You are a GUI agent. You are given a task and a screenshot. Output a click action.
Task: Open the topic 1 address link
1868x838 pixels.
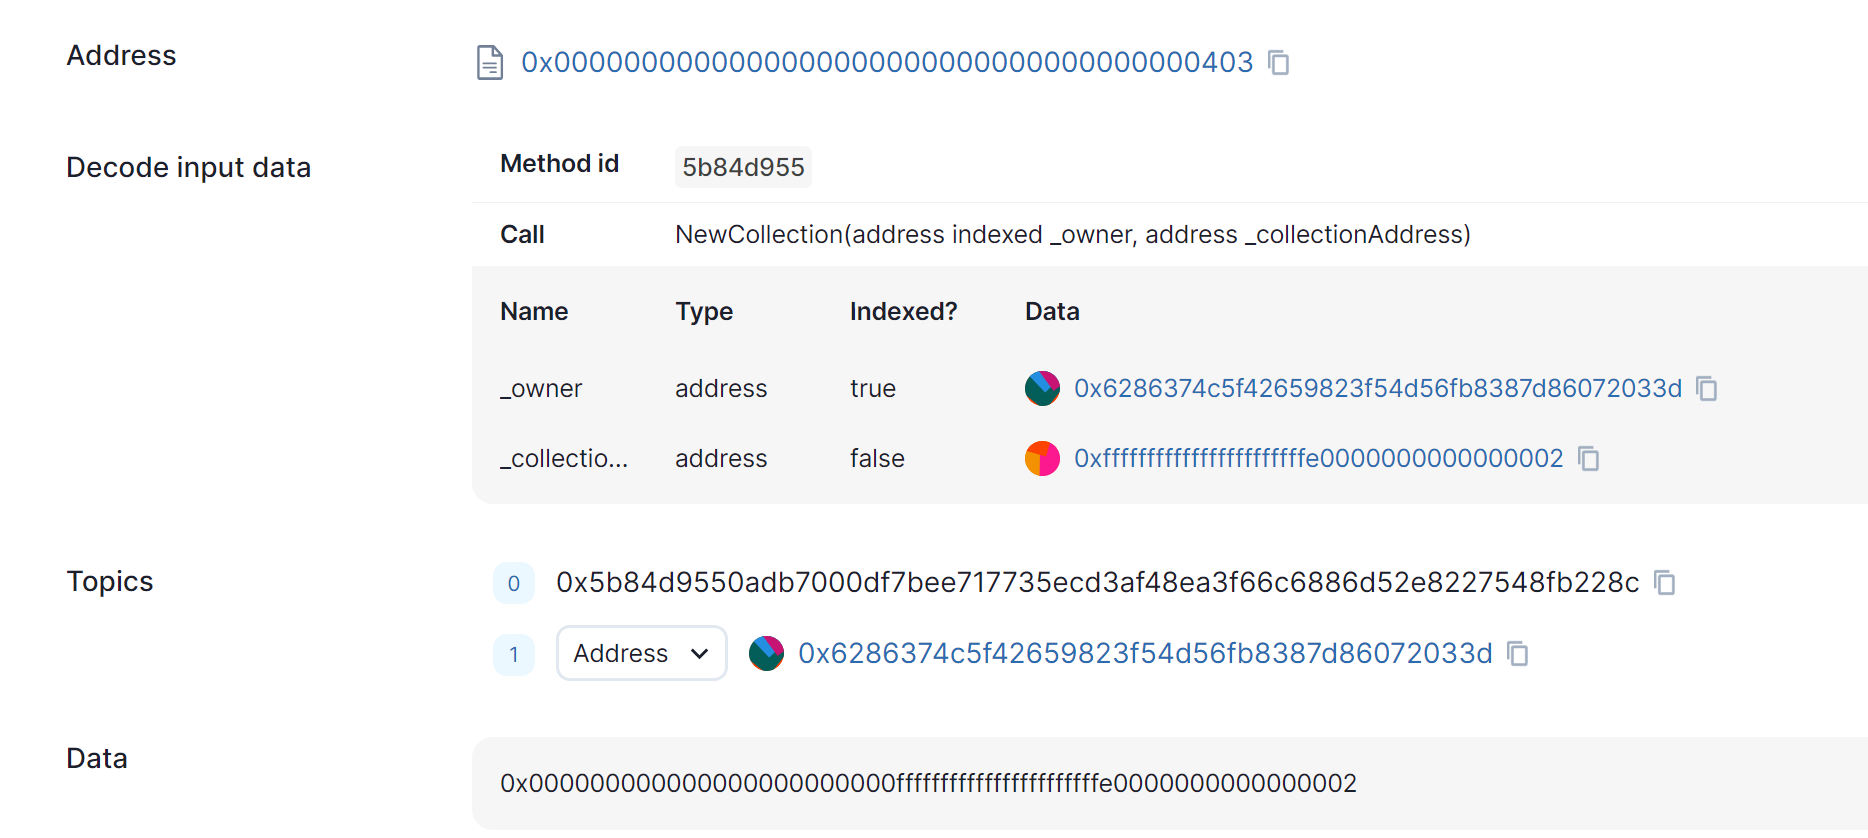click(1144, 654)
